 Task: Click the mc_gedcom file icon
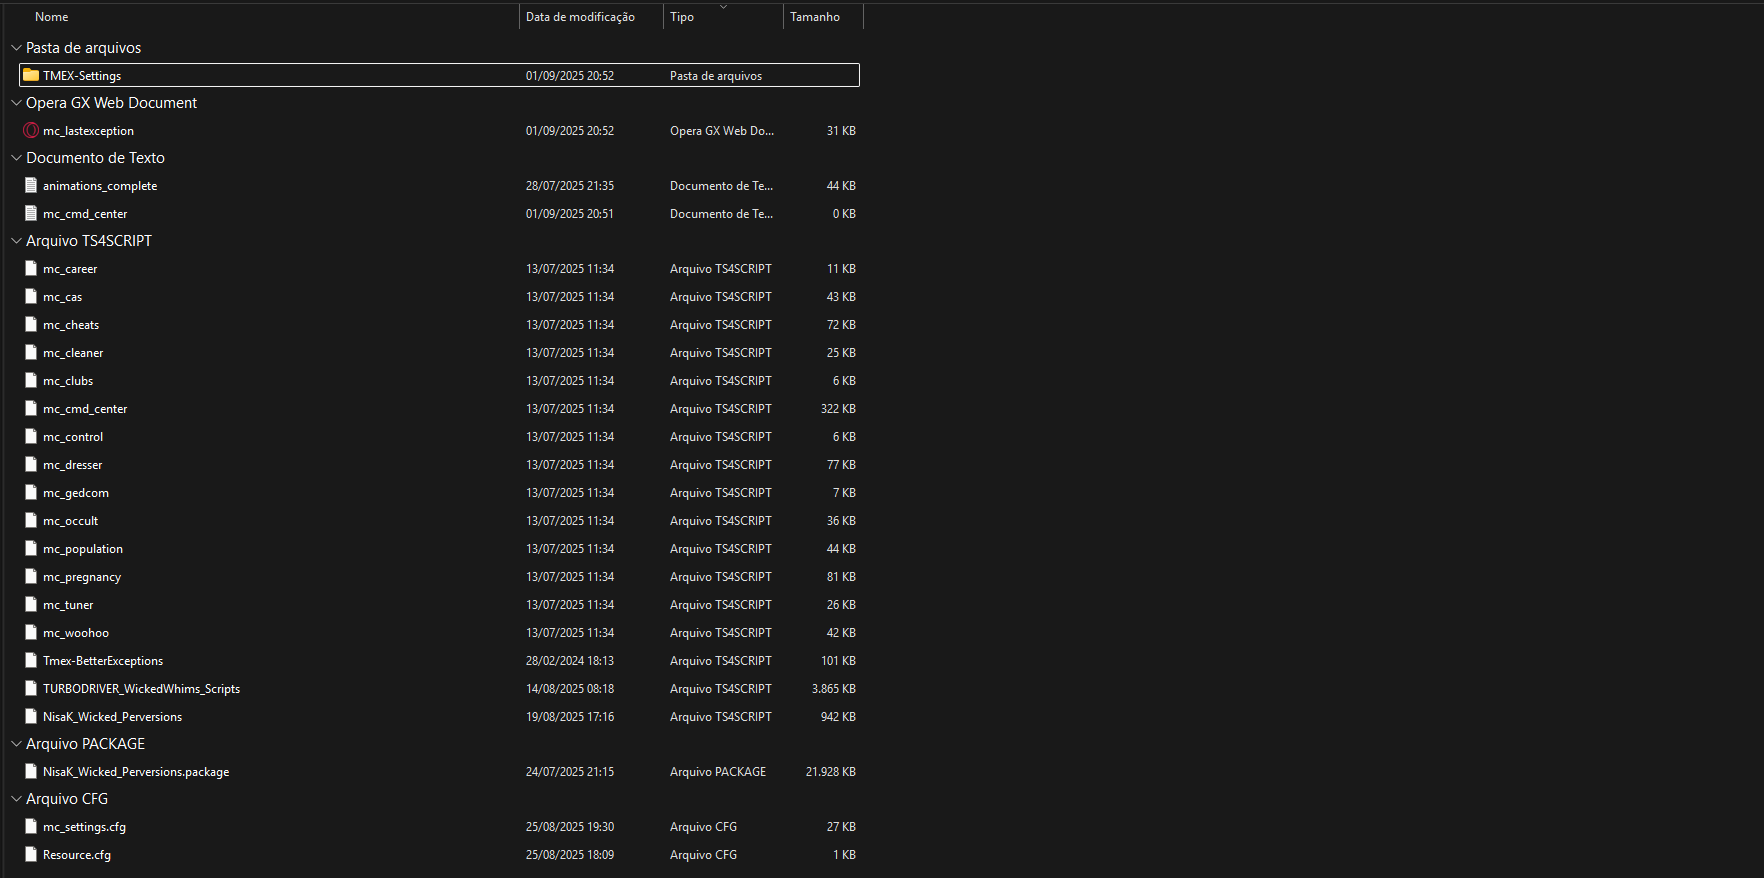pos(31,492)
